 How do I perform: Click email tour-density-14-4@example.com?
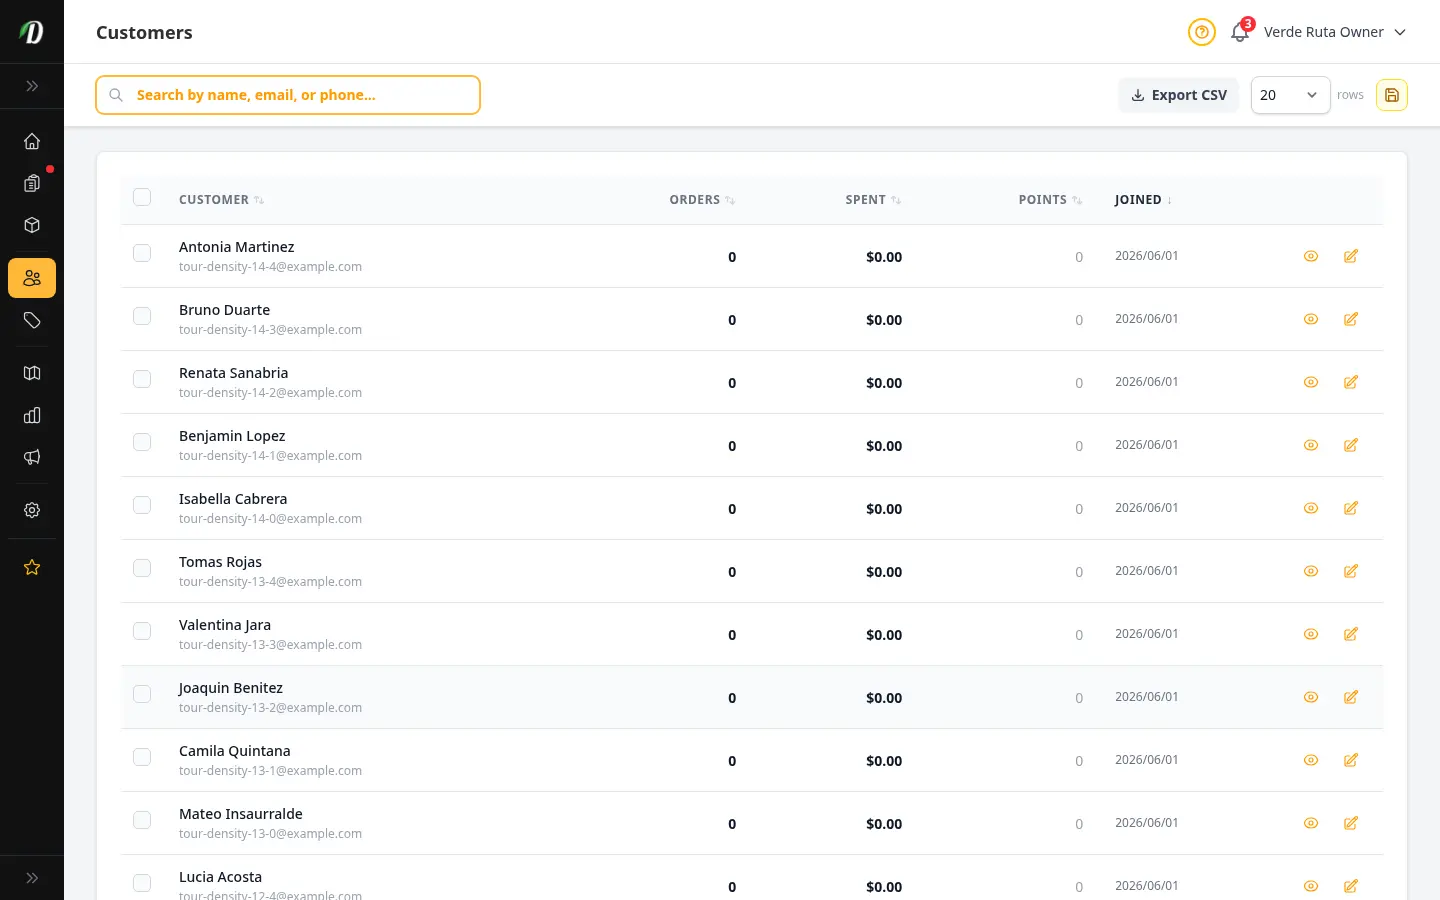(x=270, y=267)
